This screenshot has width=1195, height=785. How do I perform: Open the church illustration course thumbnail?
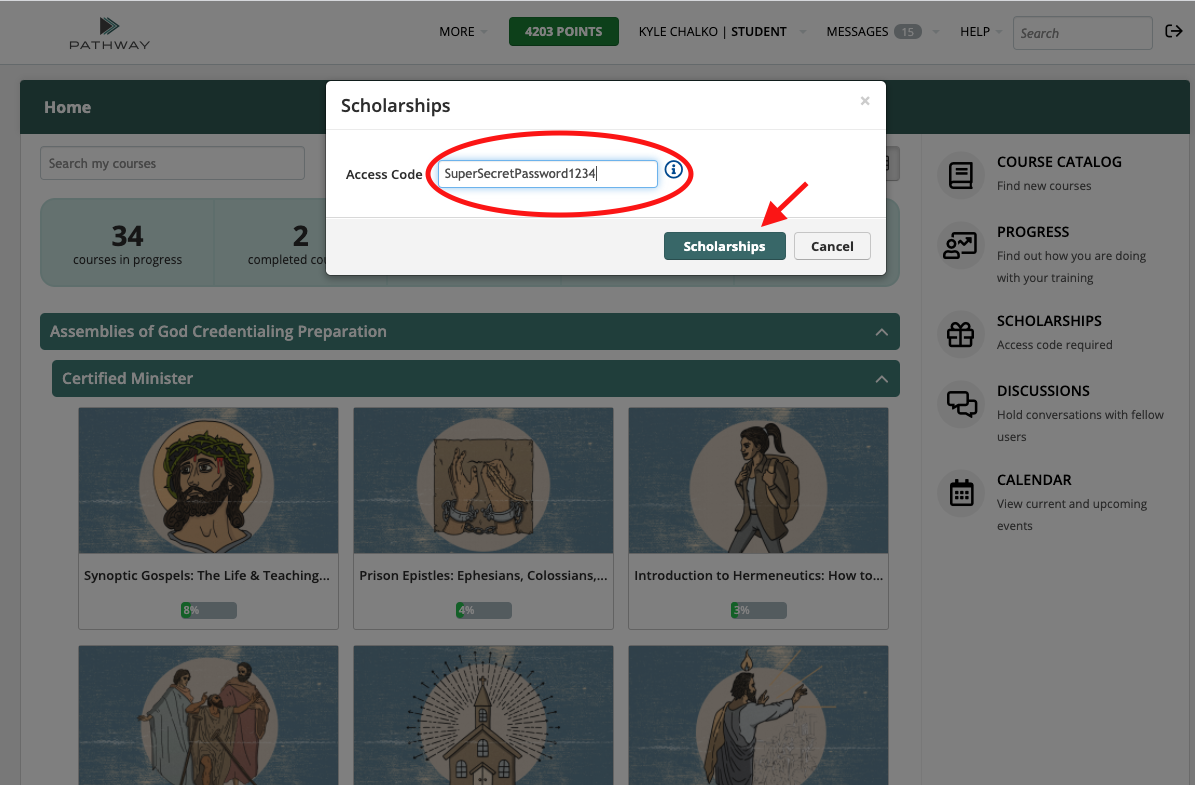pyautogui.click(x=483, y=715)
